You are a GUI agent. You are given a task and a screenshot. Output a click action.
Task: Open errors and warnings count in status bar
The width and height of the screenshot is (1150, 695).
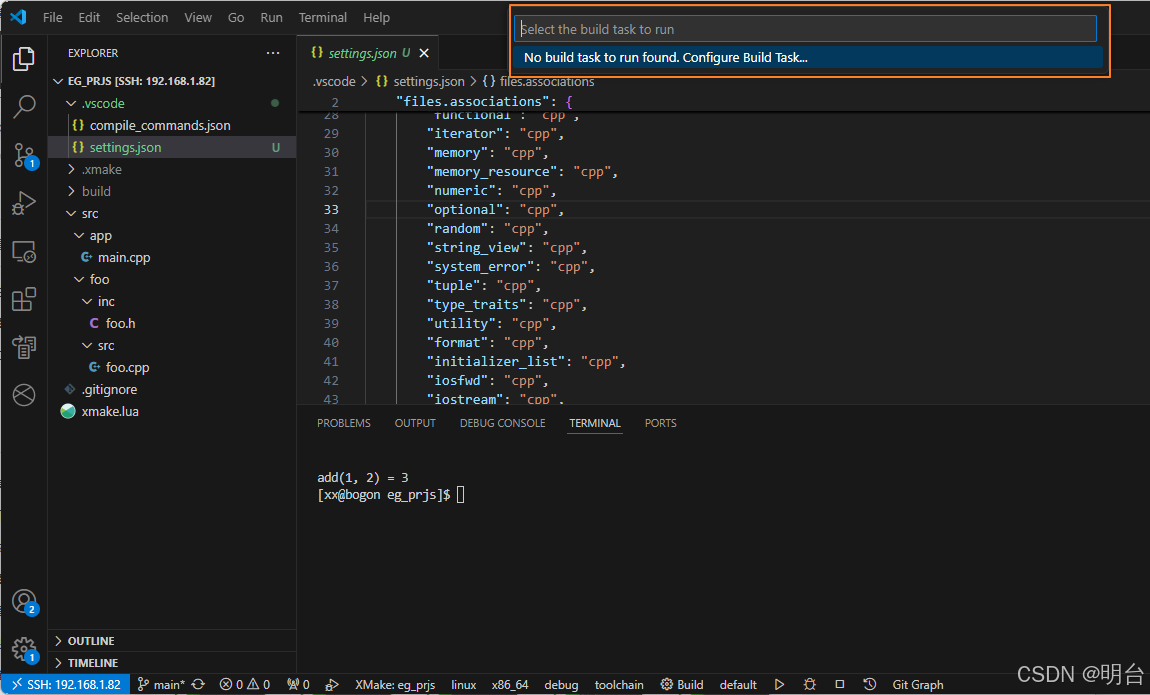pyautogui.click(x=245, y=685)
